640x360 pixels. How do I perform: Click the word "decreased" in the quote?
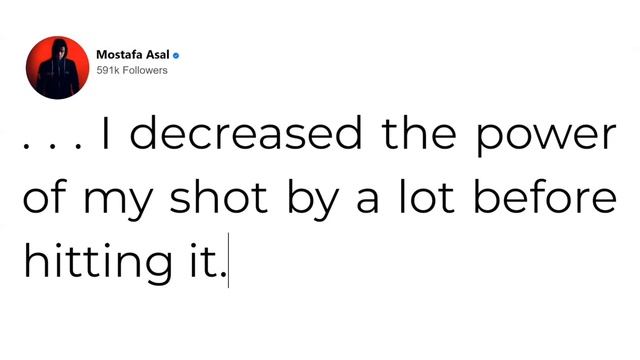click(x=246, y=133)
